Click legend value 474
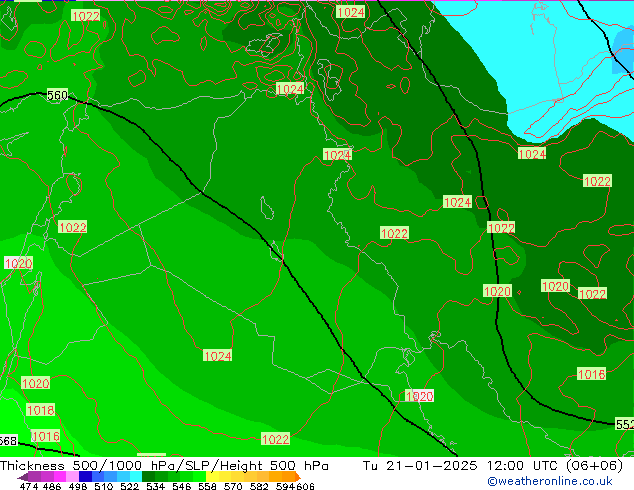634x490 pixels. (29, 486)
